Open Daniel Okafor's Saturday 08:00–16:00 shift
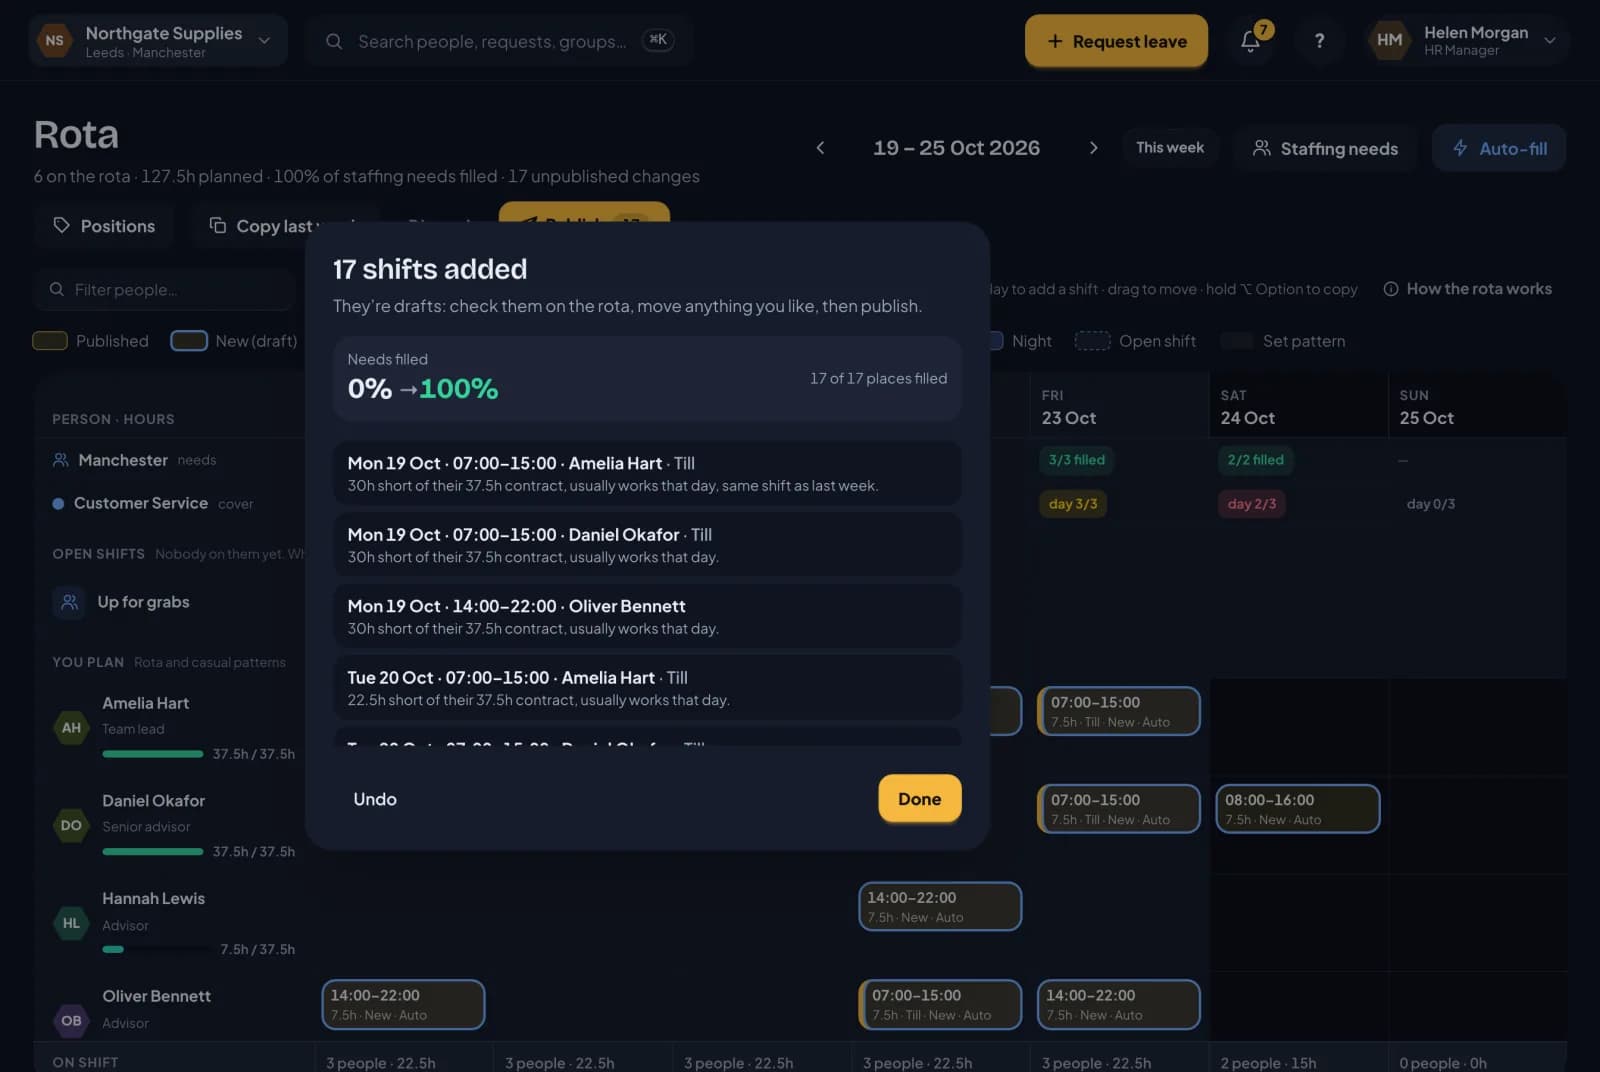This screenshot has width=1600, height=1072. pyautogui.click(x=1298, y=809)
